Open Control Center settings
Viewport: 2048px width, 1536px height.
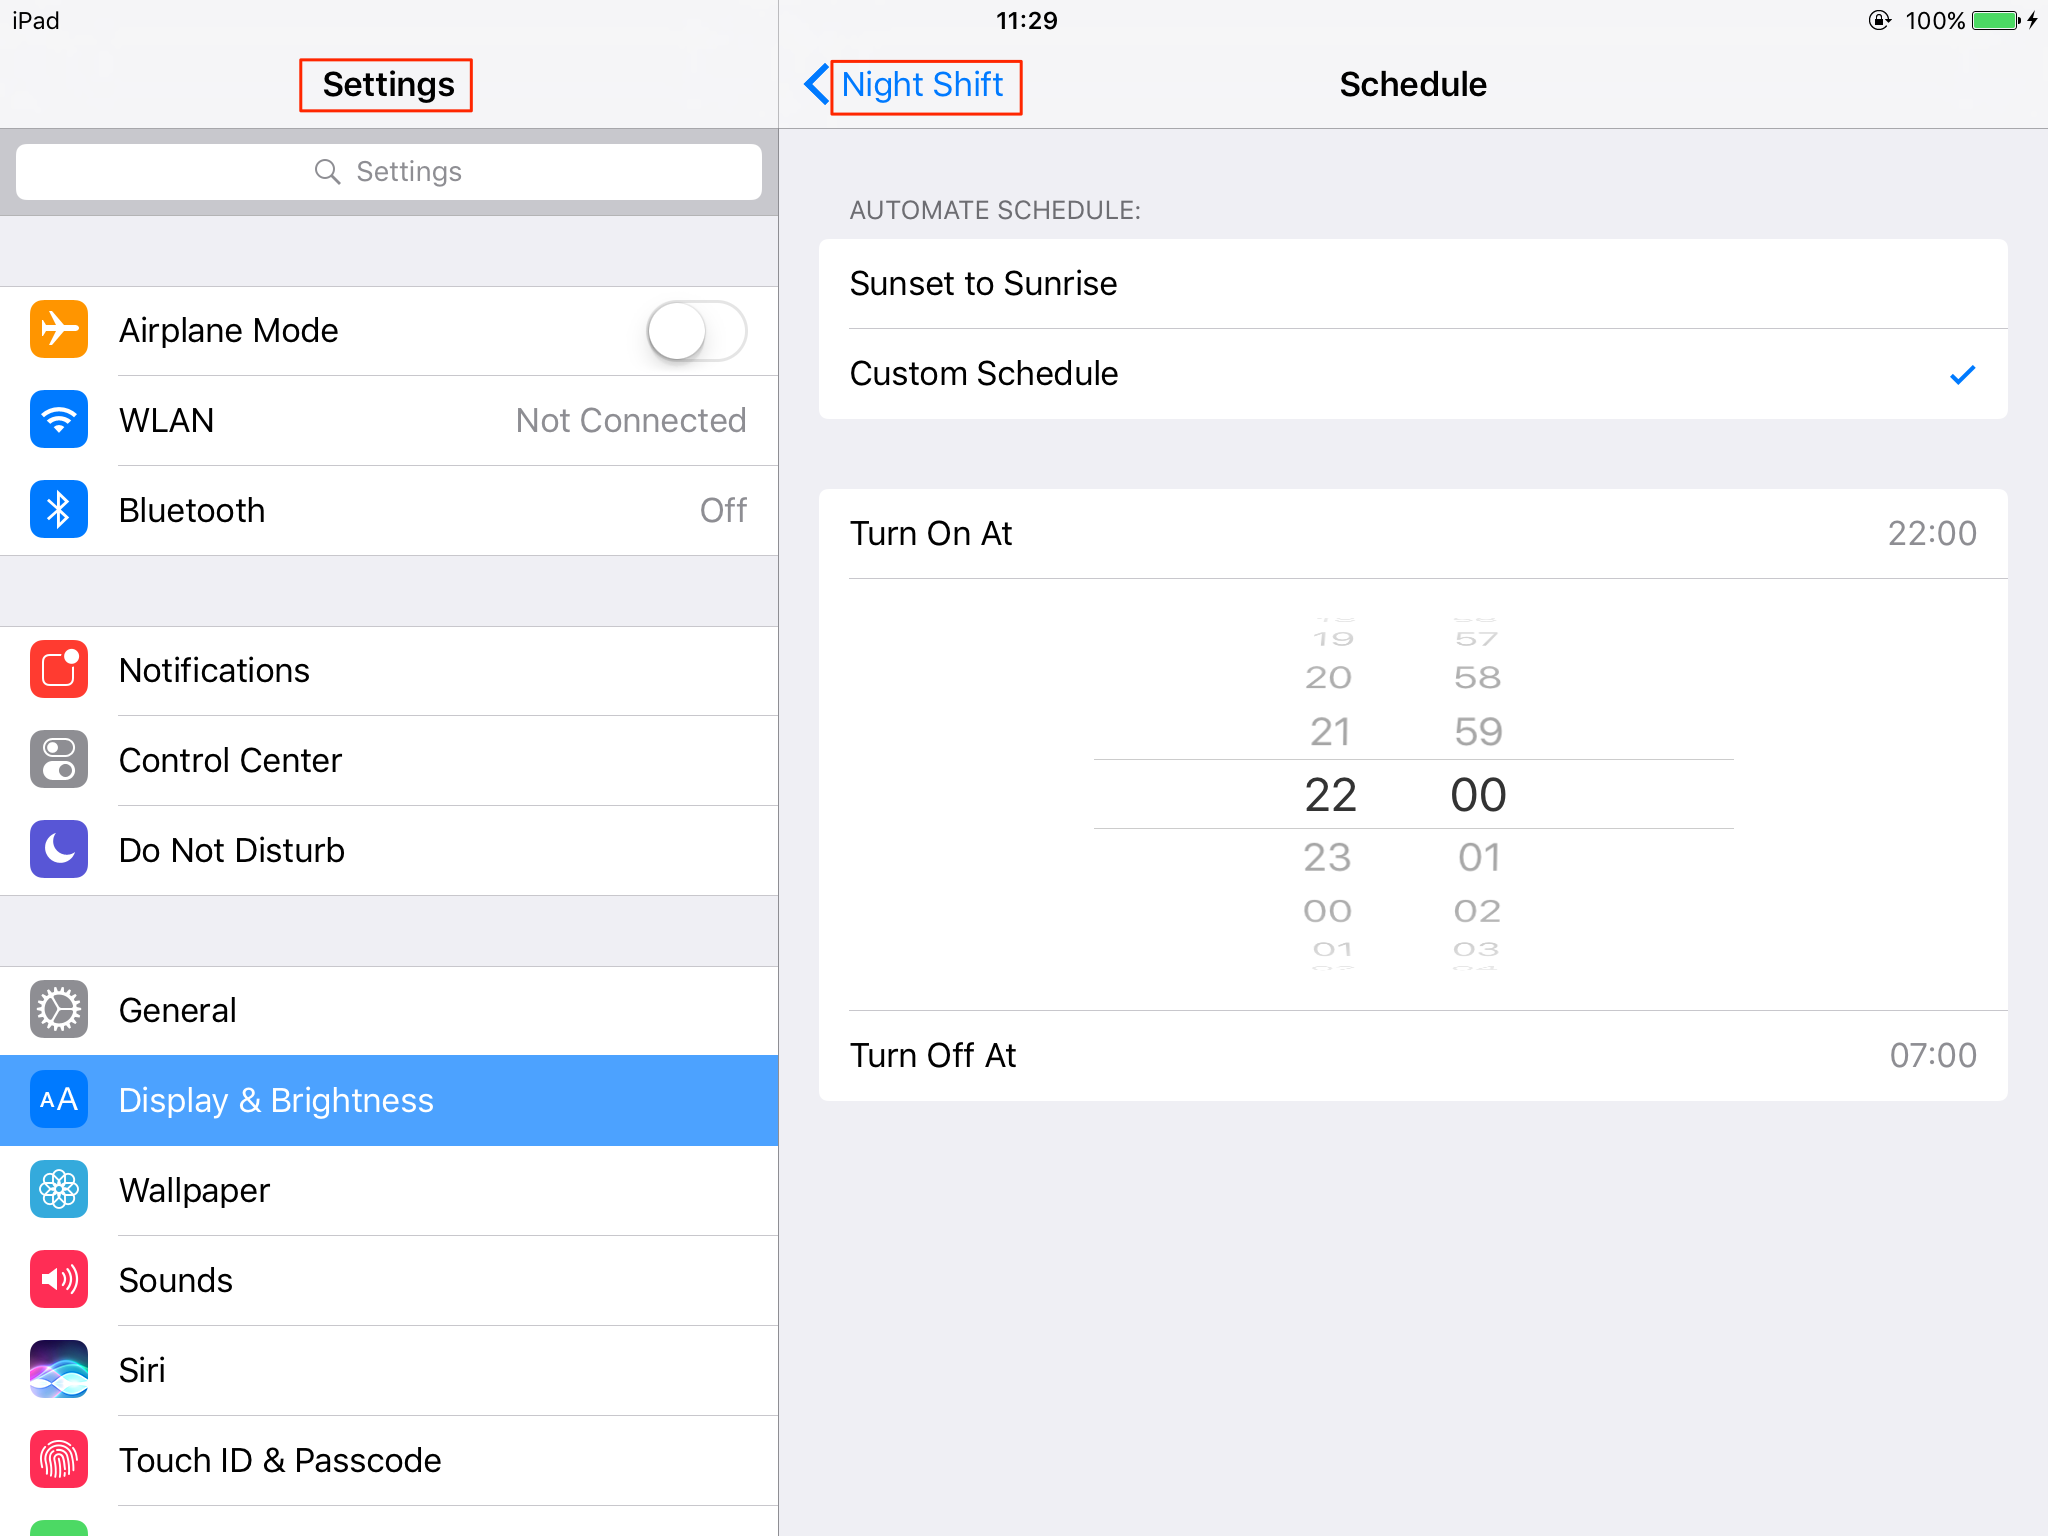(389, 760)
